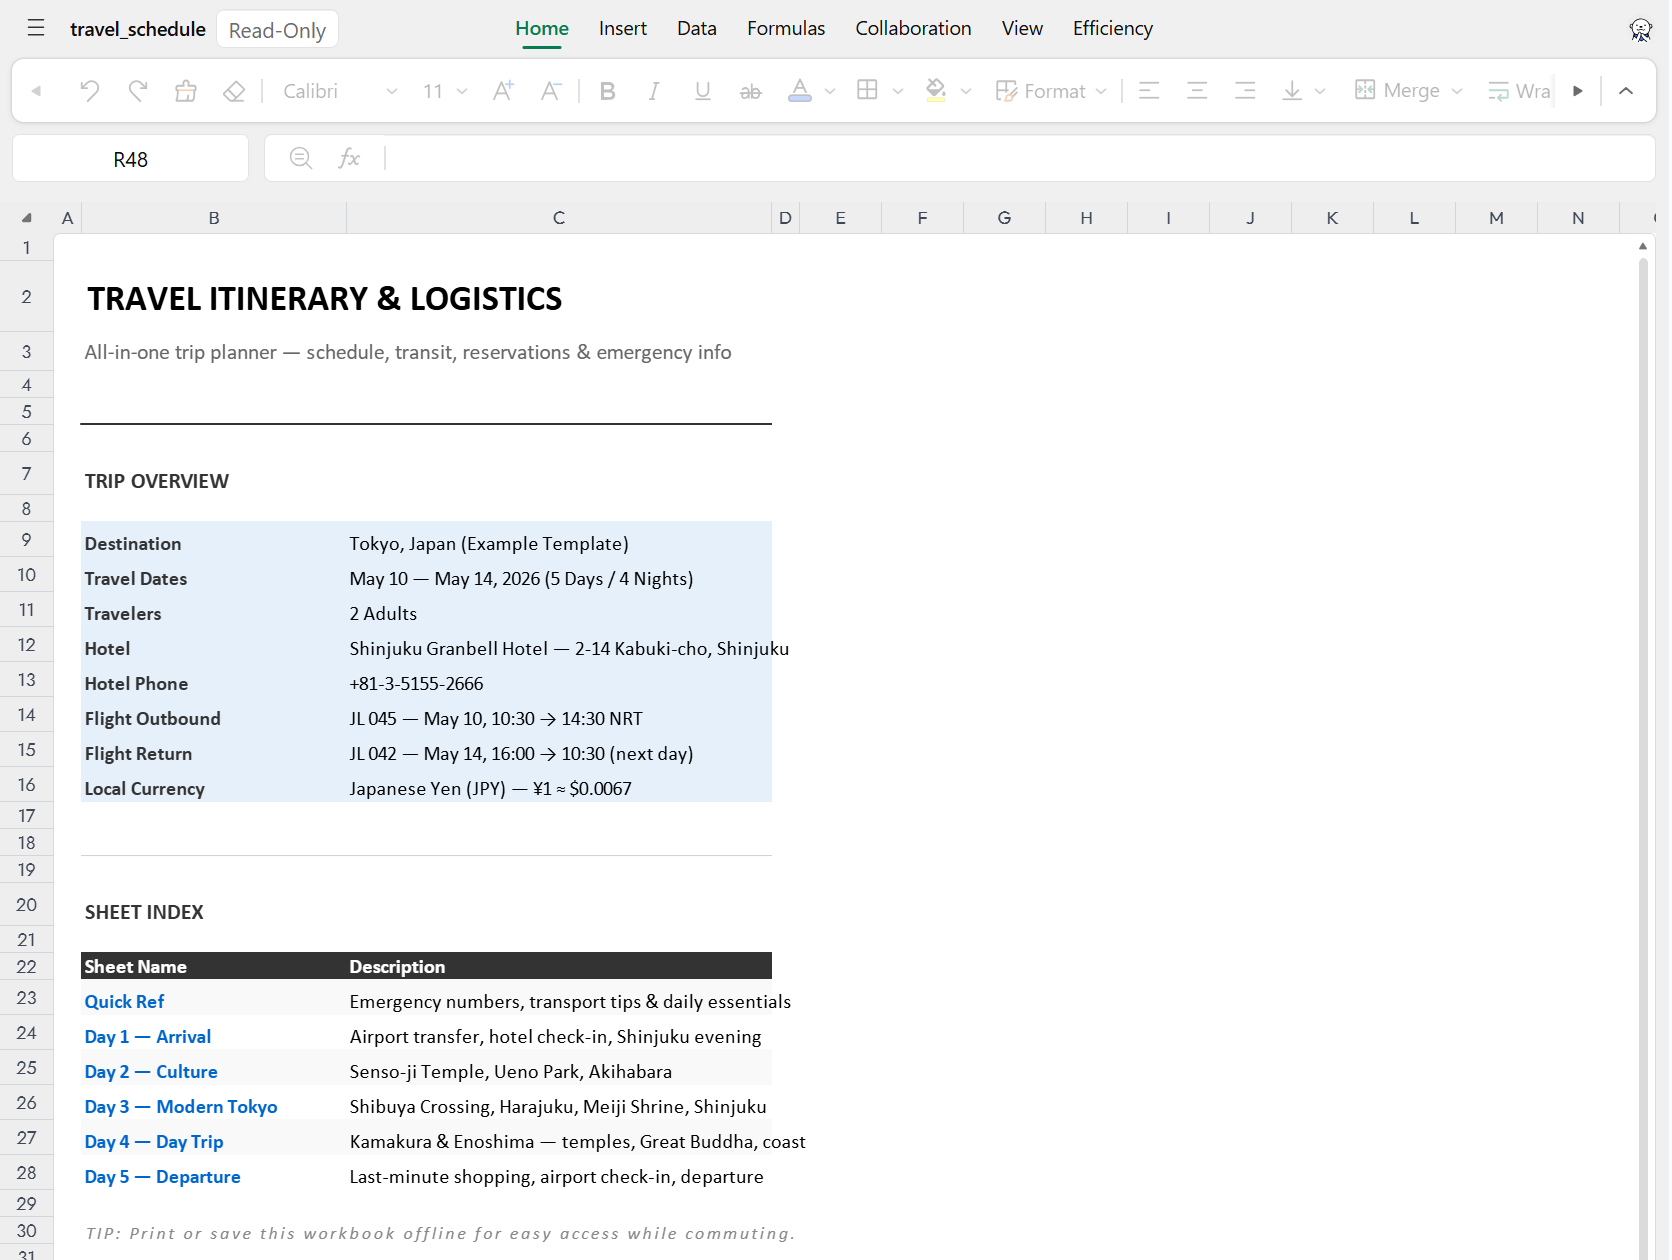Click the Read-Only status badge
Viewport: 1672px width, 1260px height.
(278, 30)
